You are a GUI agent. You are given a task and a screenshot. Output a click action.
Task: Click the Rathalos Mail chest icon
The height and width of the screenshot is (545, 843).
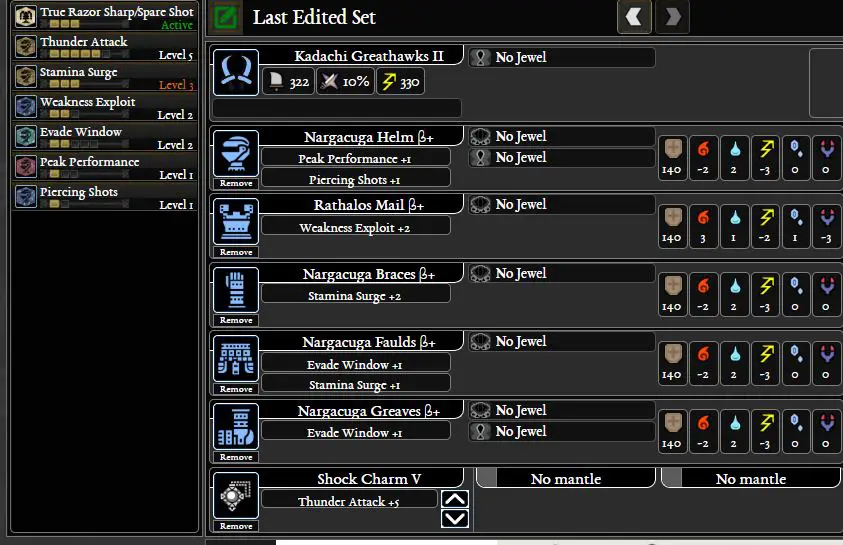click(x=236, y=222)
